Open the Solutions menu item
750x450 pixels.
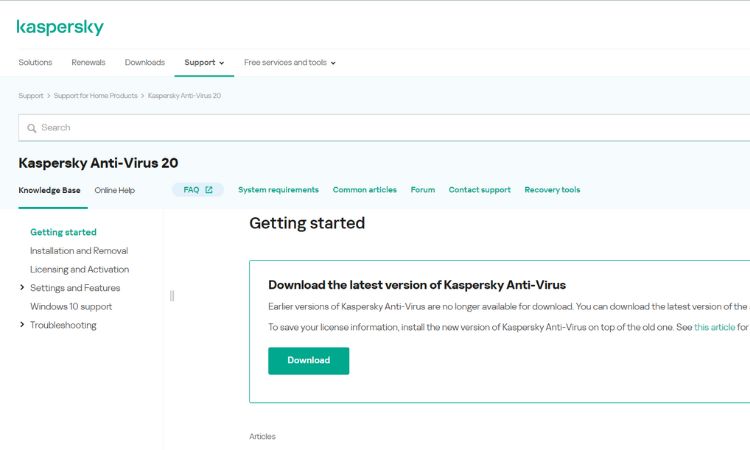pos(35,63)
